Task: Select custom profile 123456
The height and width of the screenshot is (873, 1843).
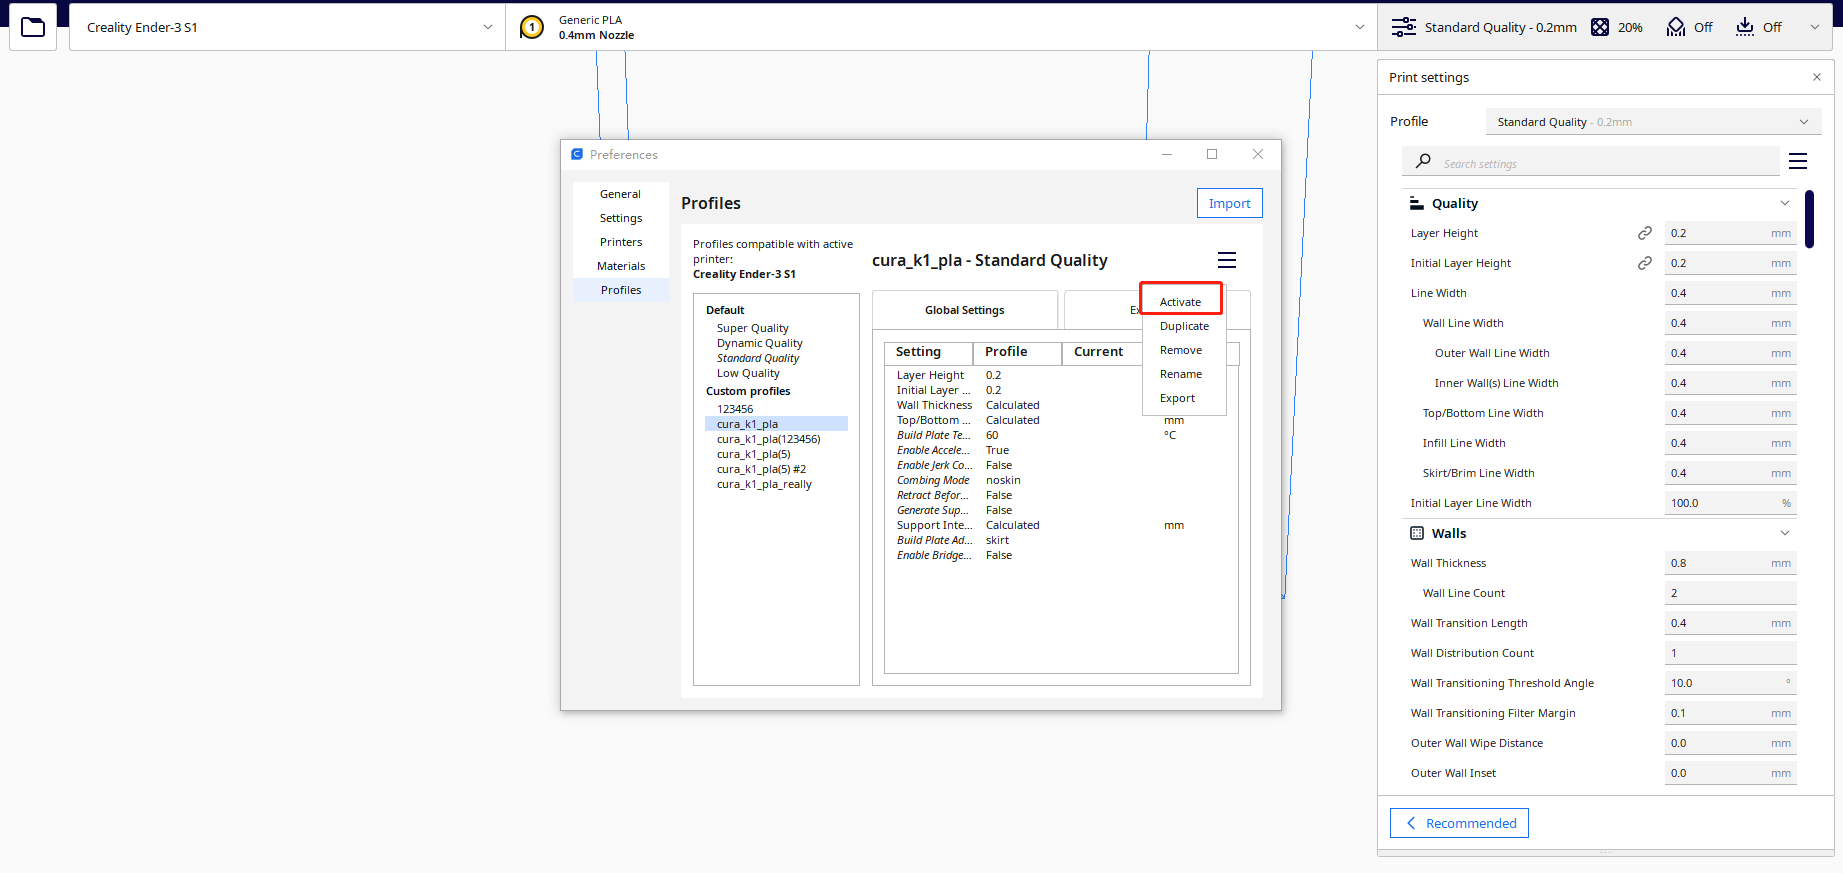Action: click(x=735, y=409)
